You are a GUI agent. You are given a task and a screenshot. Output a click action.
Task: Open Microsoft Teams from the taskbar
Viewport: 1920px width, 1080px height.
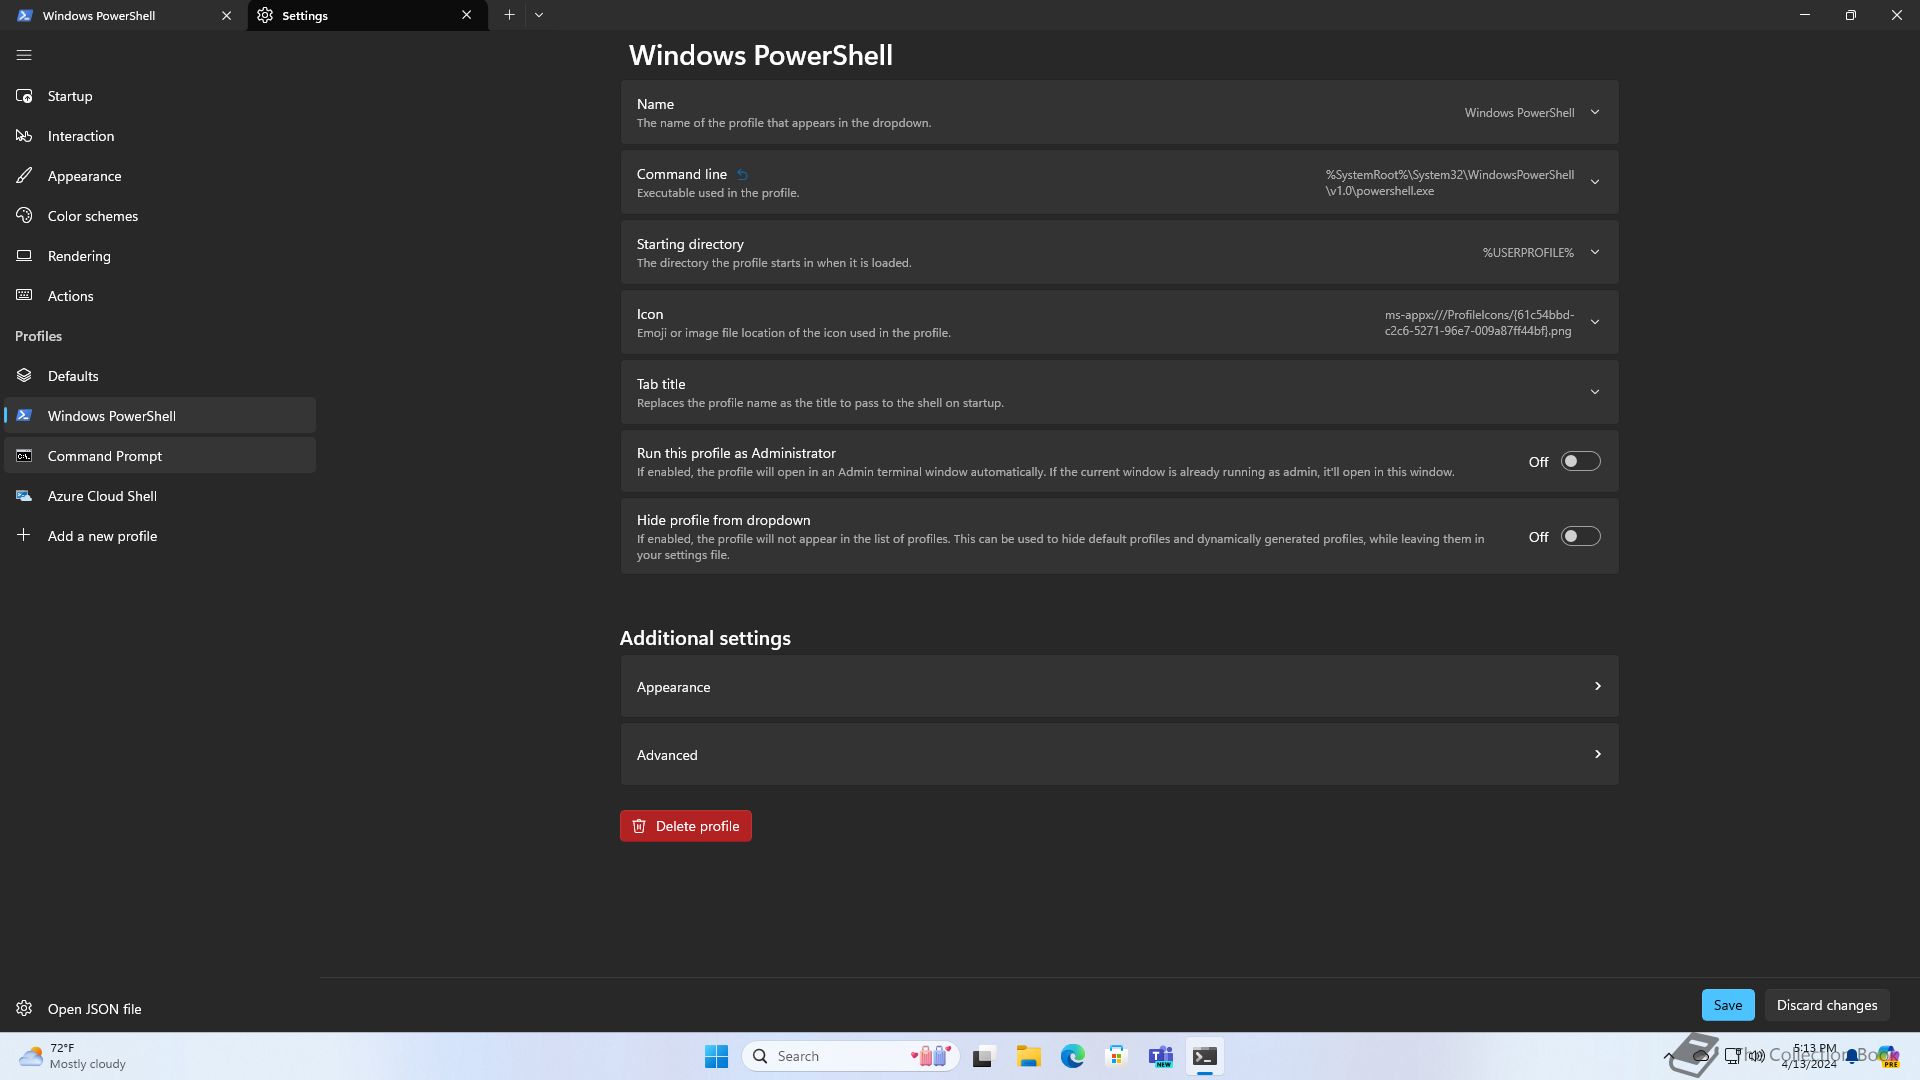[1160, 1056]
